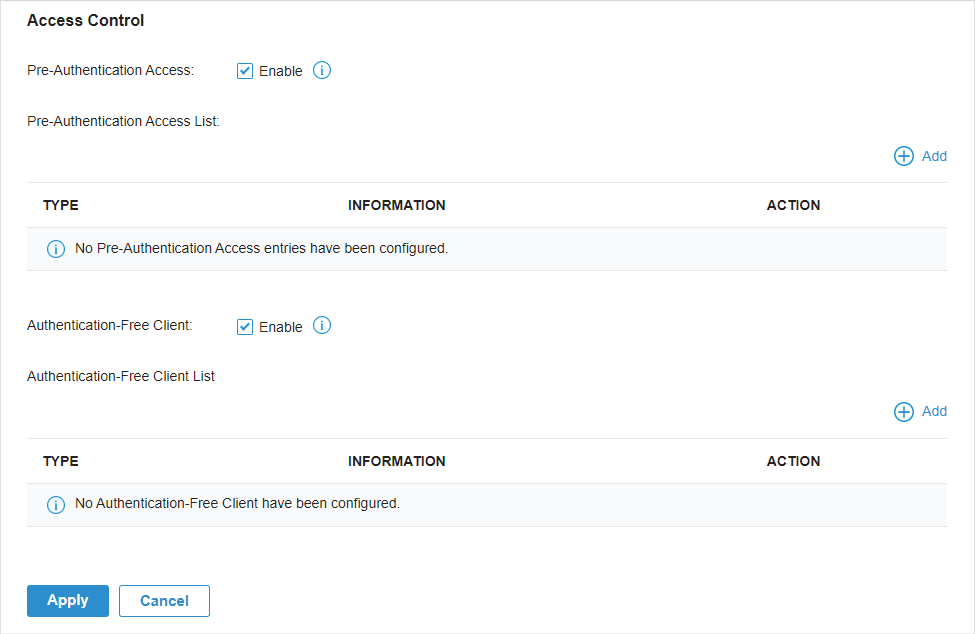
Task: Click ACTION header in Pre-Authentication Access table
Action: coord(793,205)
